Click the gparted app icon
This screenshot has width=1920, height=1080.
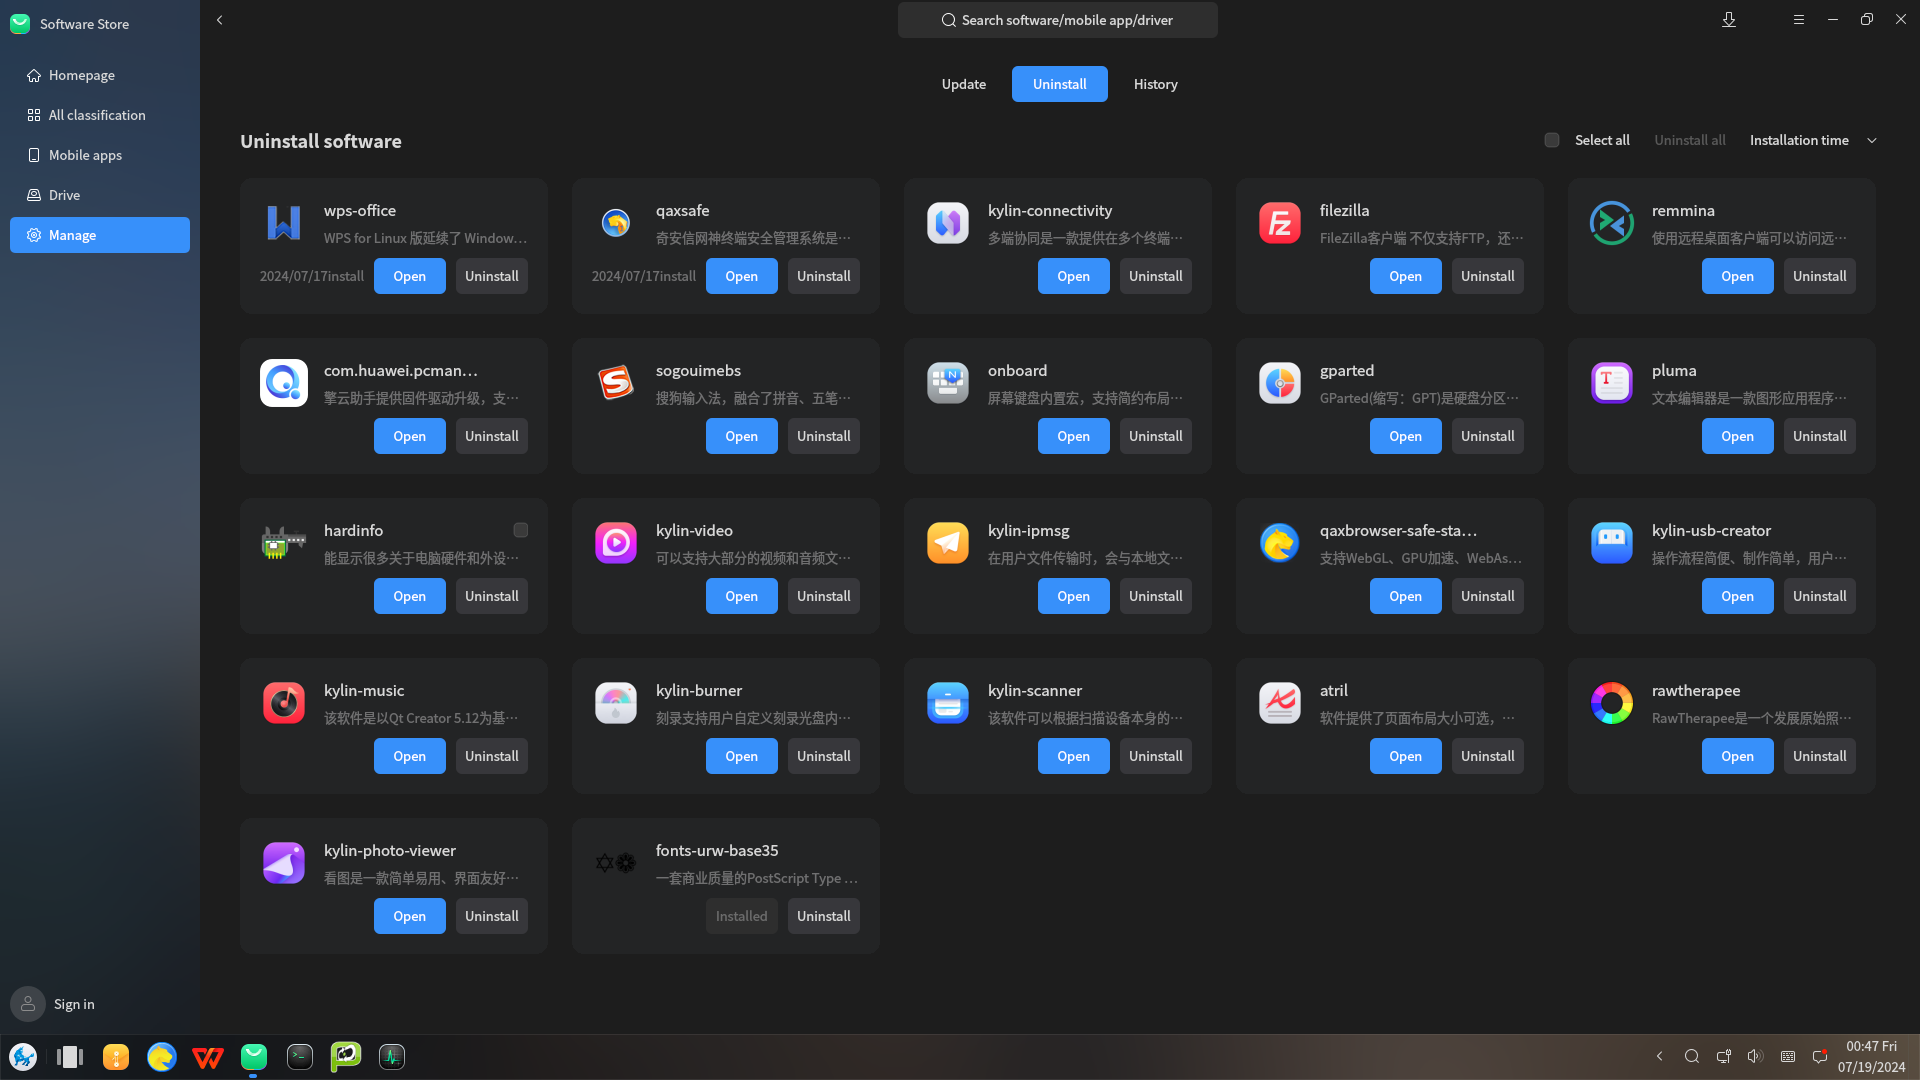[x=1279, y=383]
